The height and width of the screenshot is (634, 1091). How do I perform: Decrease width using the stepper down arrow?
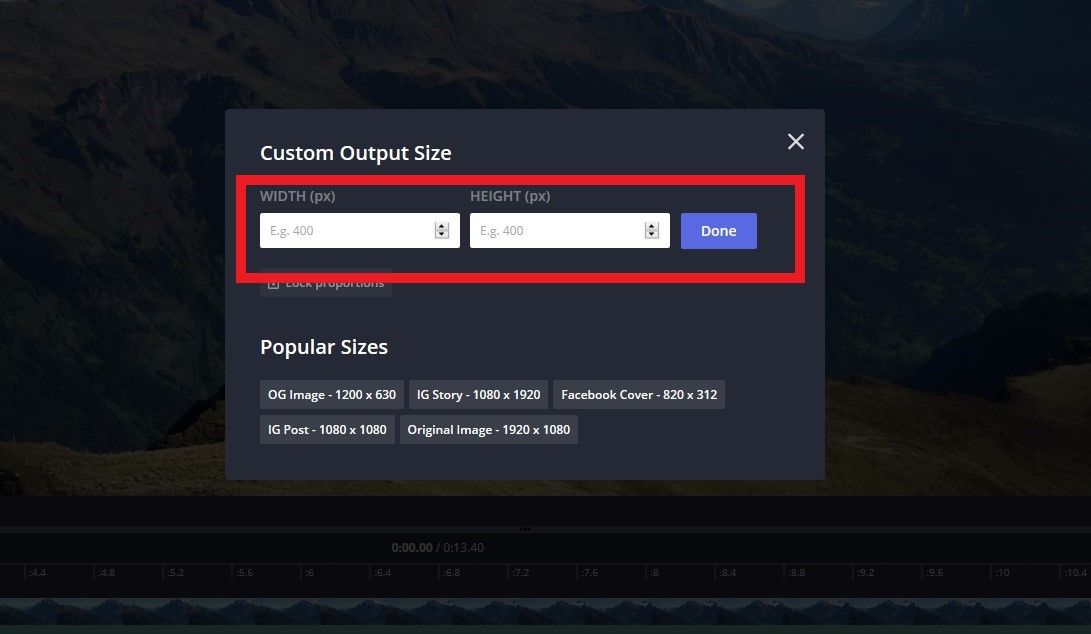click(441, 236)
